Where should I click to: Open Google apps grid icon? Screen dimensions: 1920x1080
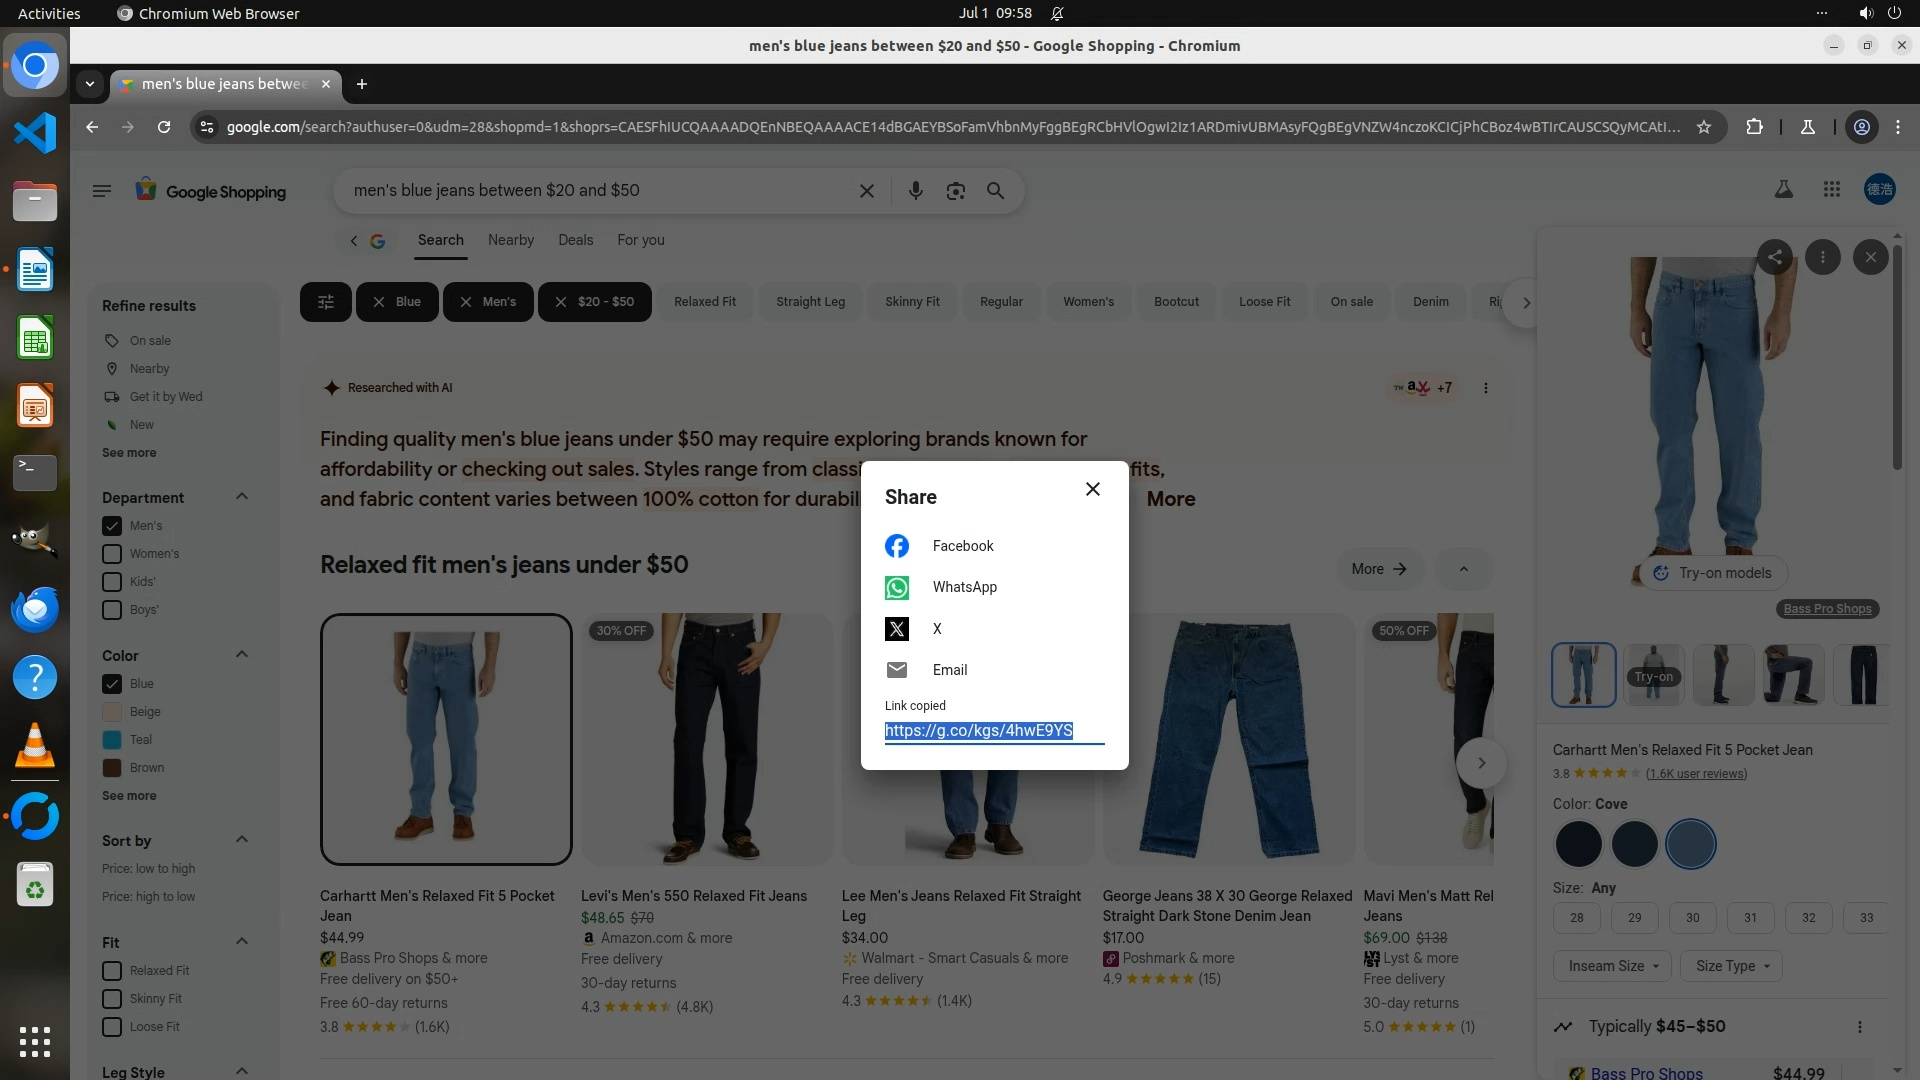[1831, 189]
